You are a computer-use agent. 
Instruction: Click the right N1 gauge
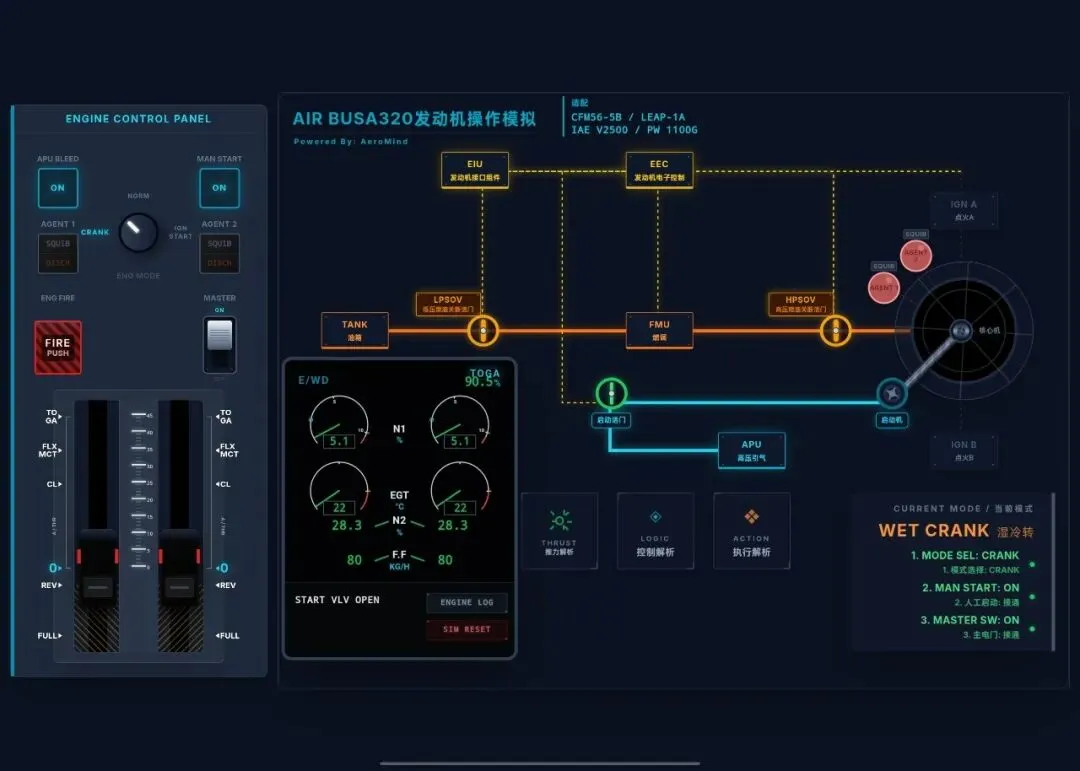[x=460, y=422]
